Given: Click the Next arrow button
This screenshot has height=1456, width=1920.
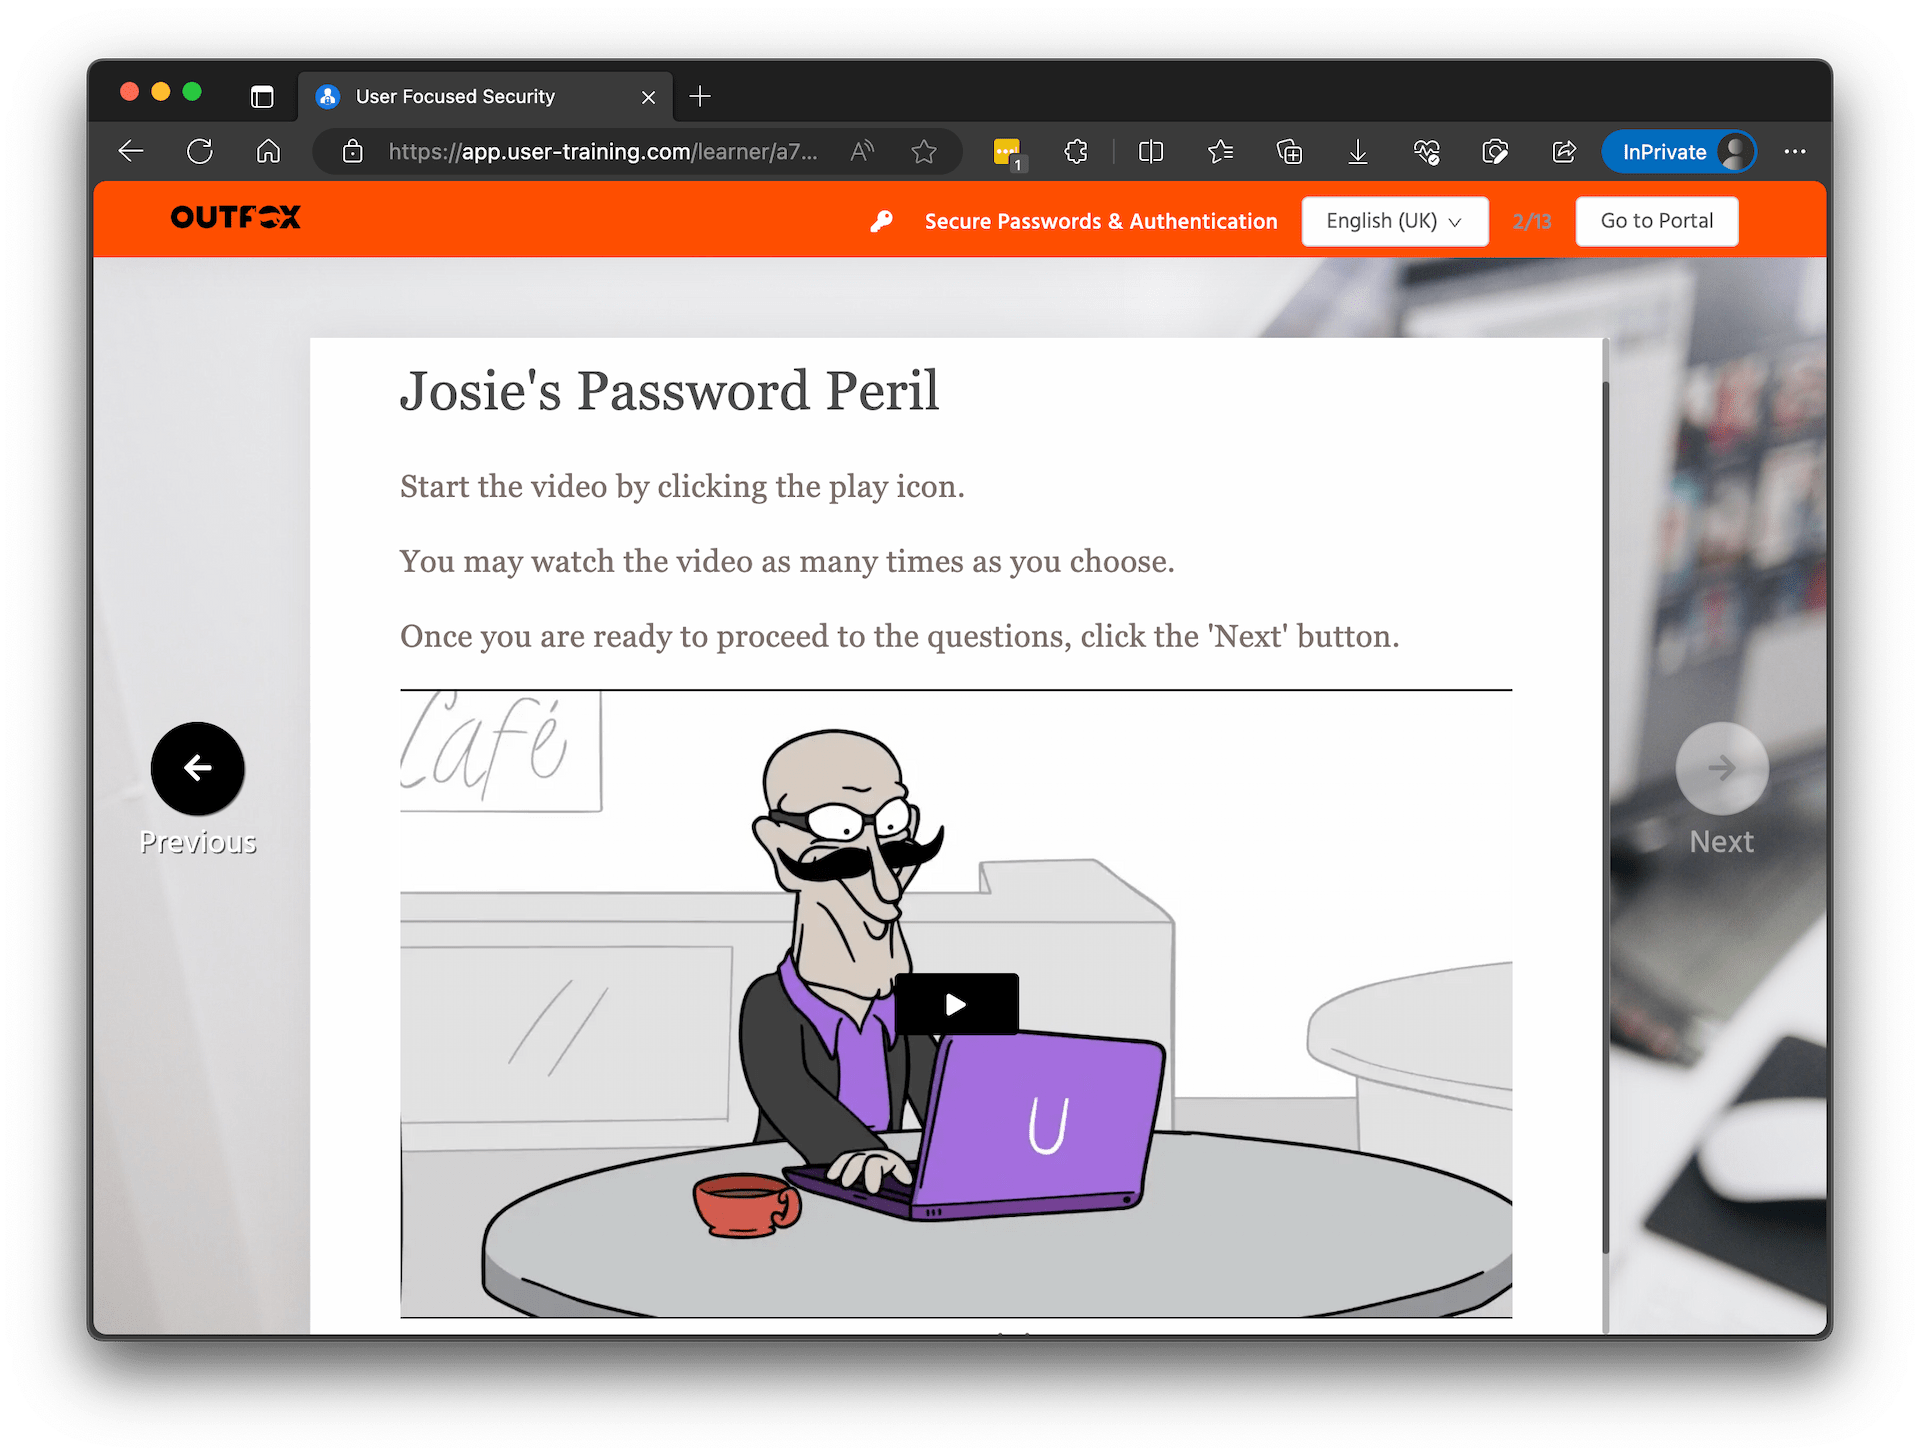Looking at the screenshot, I should [1721, 768].
